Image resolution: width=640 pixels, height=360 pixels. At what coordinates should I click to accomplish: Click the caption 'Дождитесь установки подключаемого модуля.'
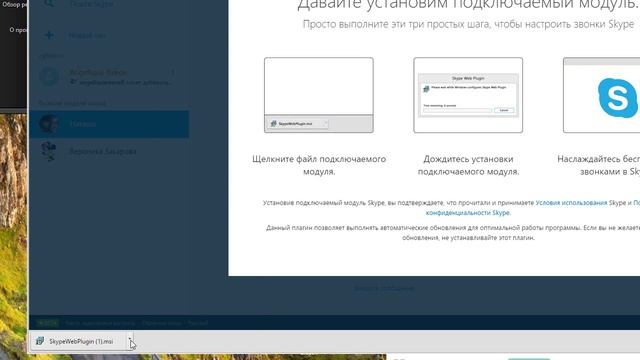(x=468, y=165)
